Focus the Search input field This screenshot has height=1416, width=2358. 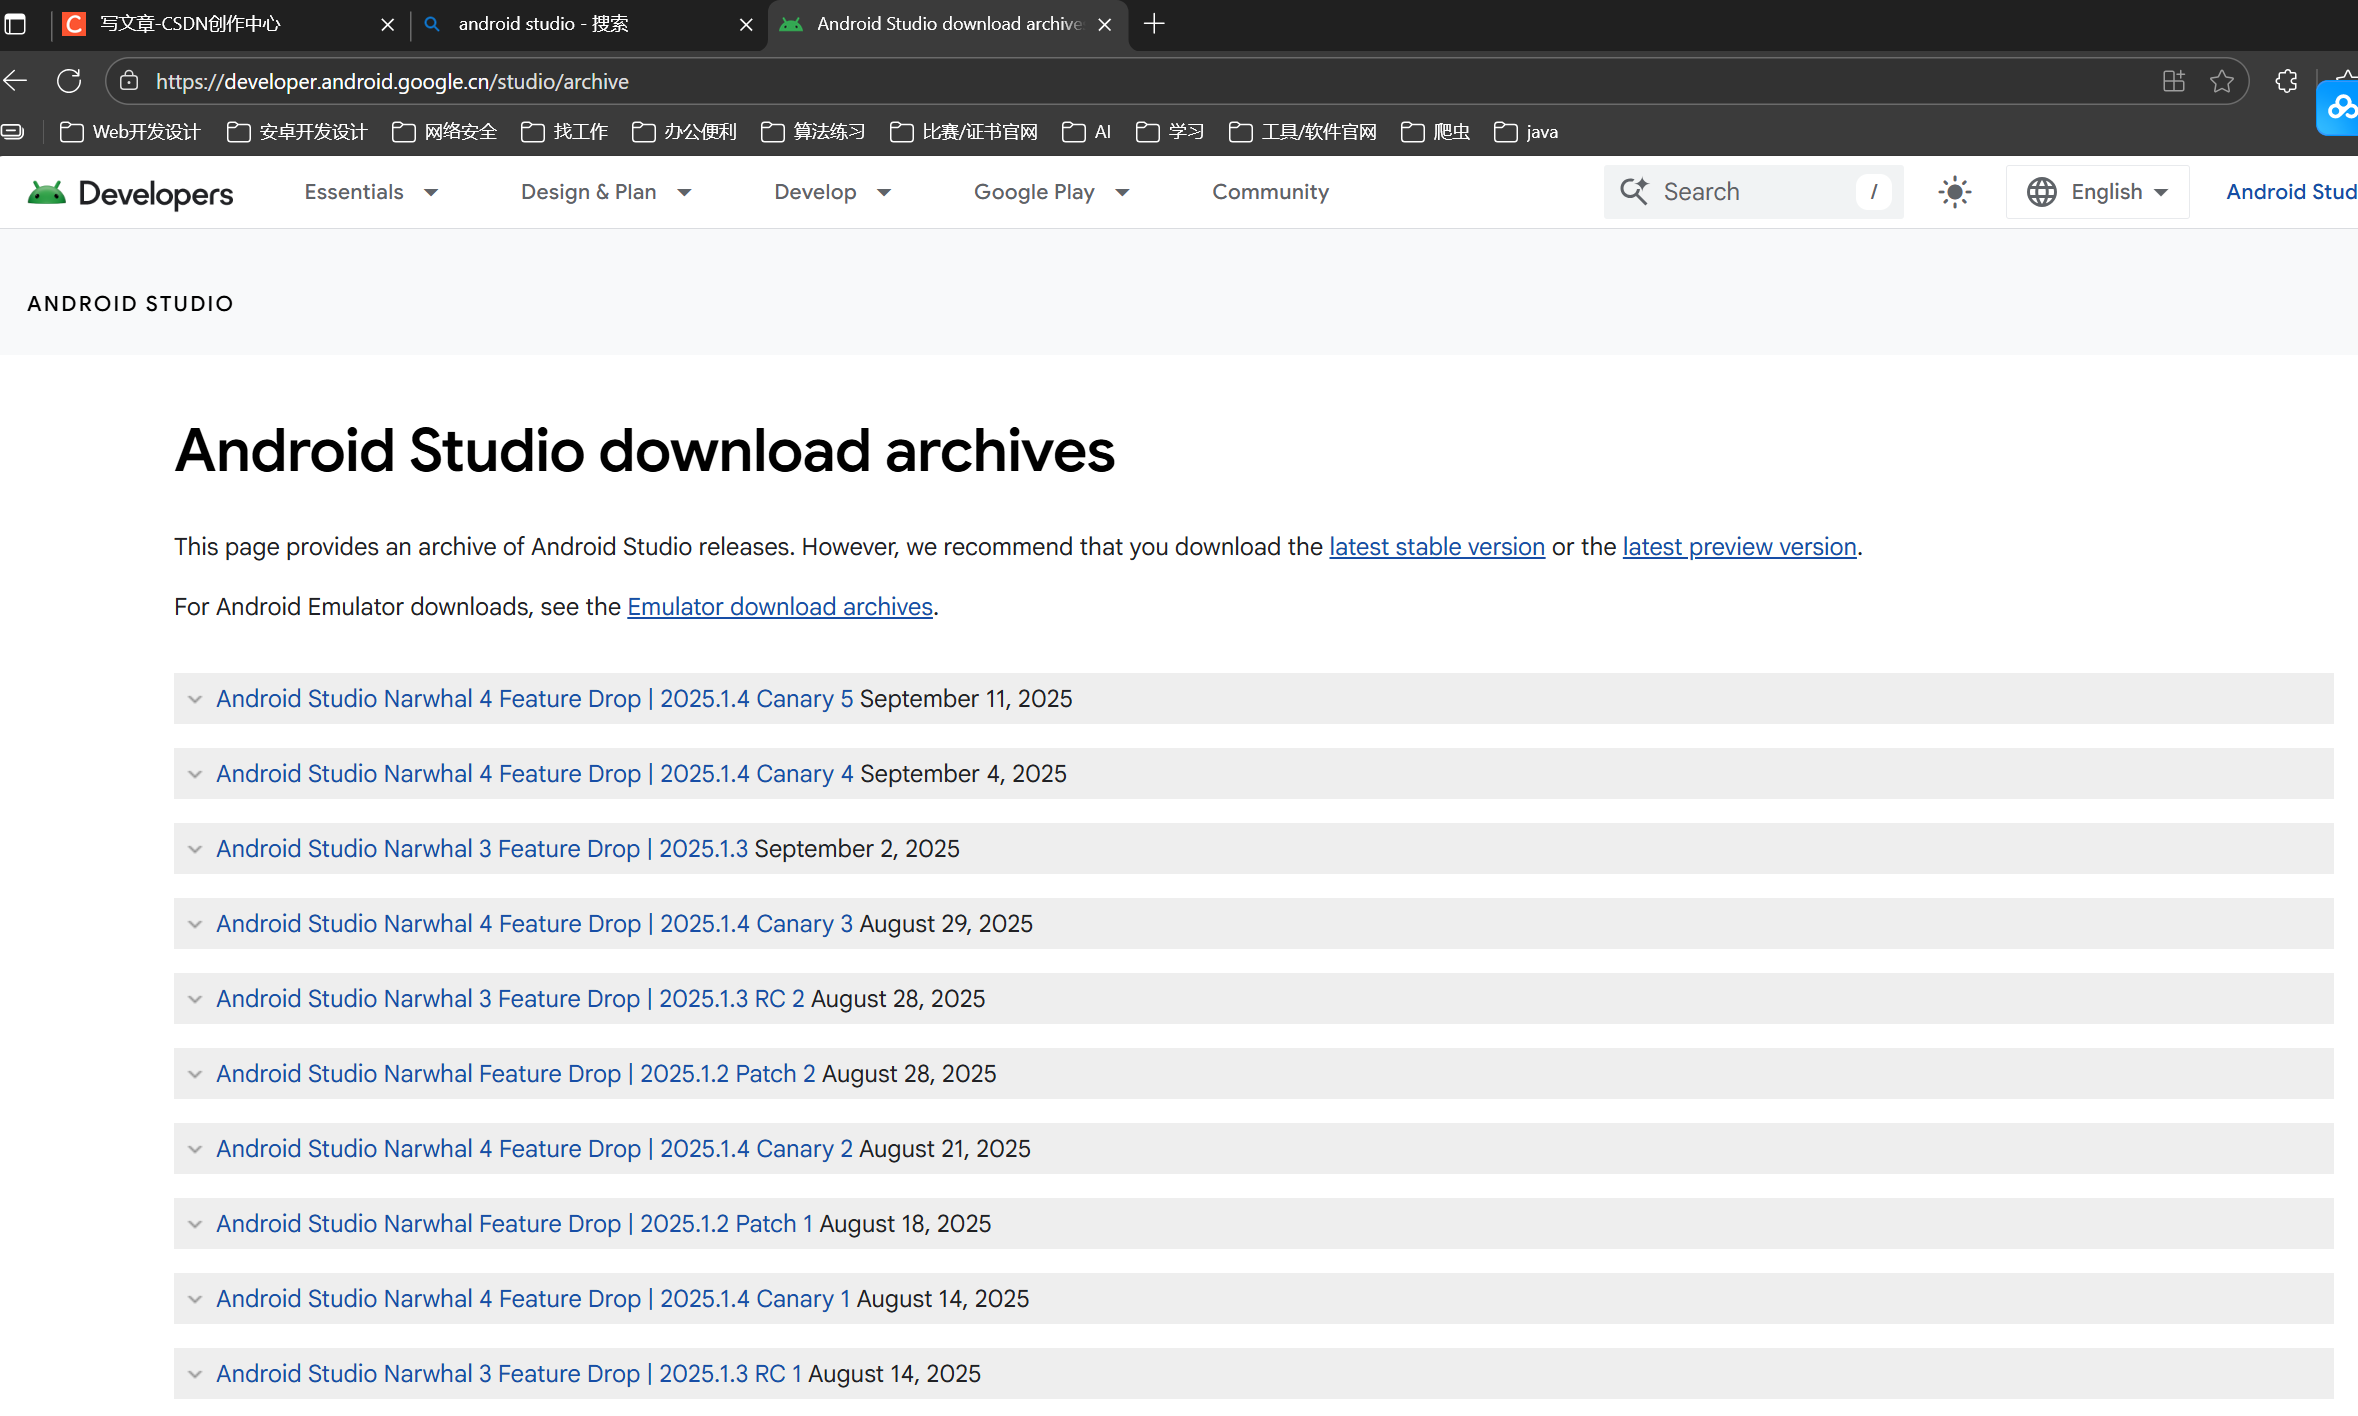coord(1753,192)
